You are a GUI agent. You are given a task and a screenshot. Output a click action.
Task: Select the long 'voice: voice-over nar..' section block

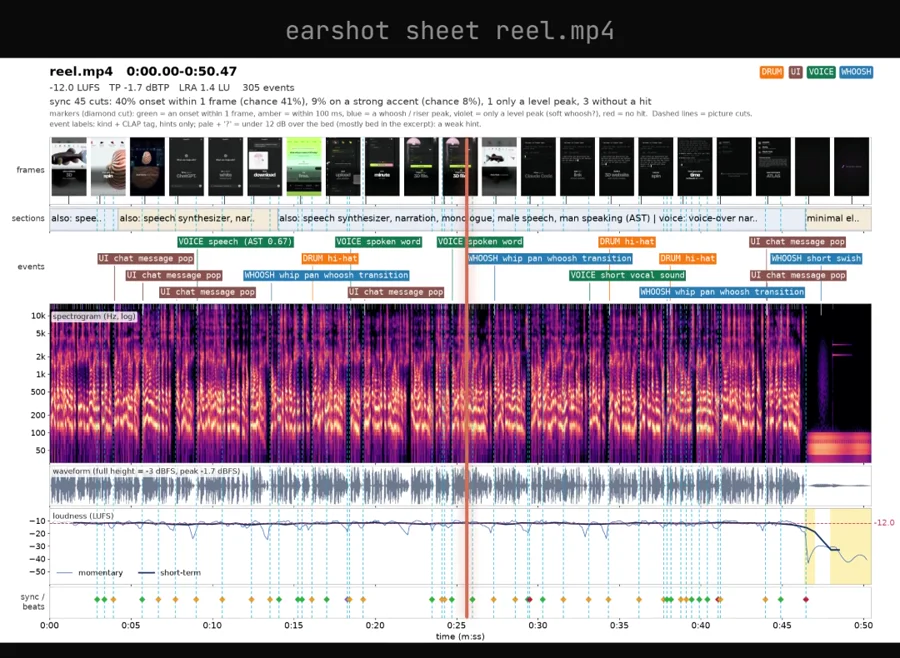coord(542,219)
